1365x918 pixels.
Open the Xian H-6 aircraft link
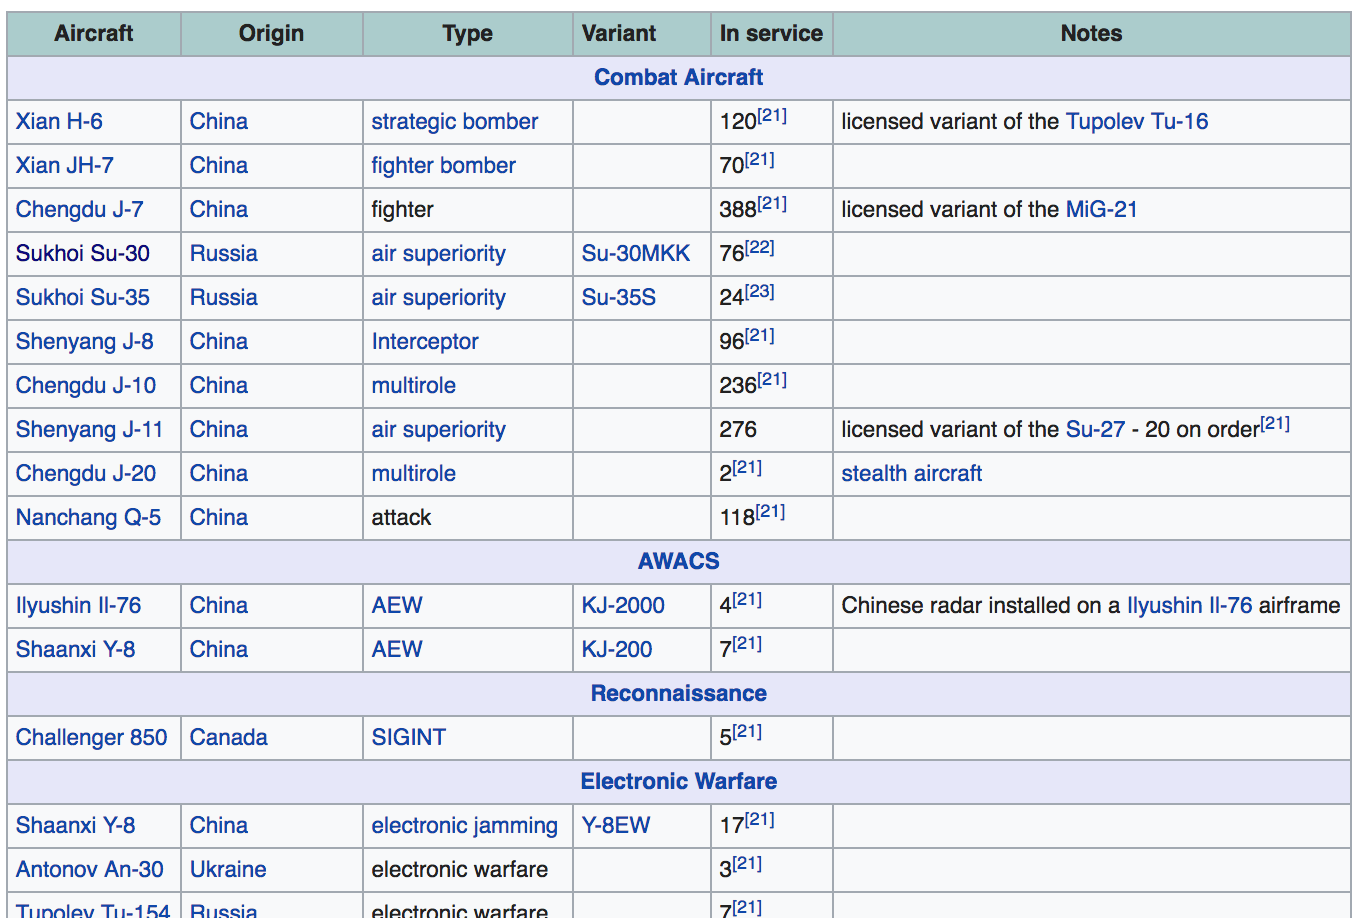coord(59,122)
